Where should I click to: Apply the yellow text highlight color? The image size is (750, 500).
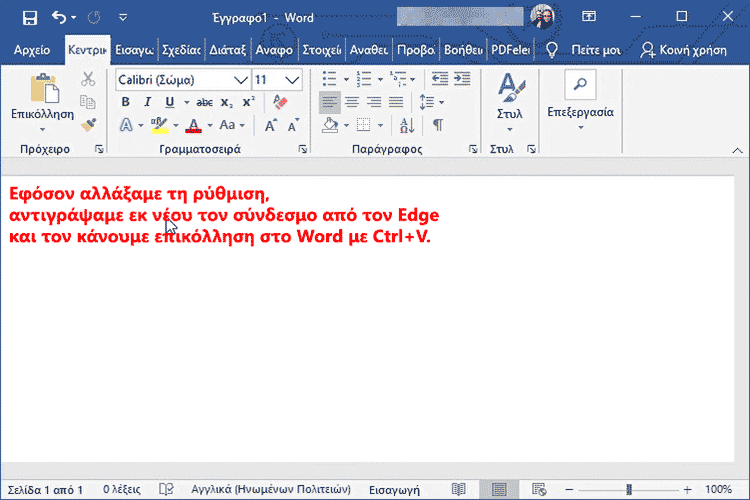pos(159,125)
